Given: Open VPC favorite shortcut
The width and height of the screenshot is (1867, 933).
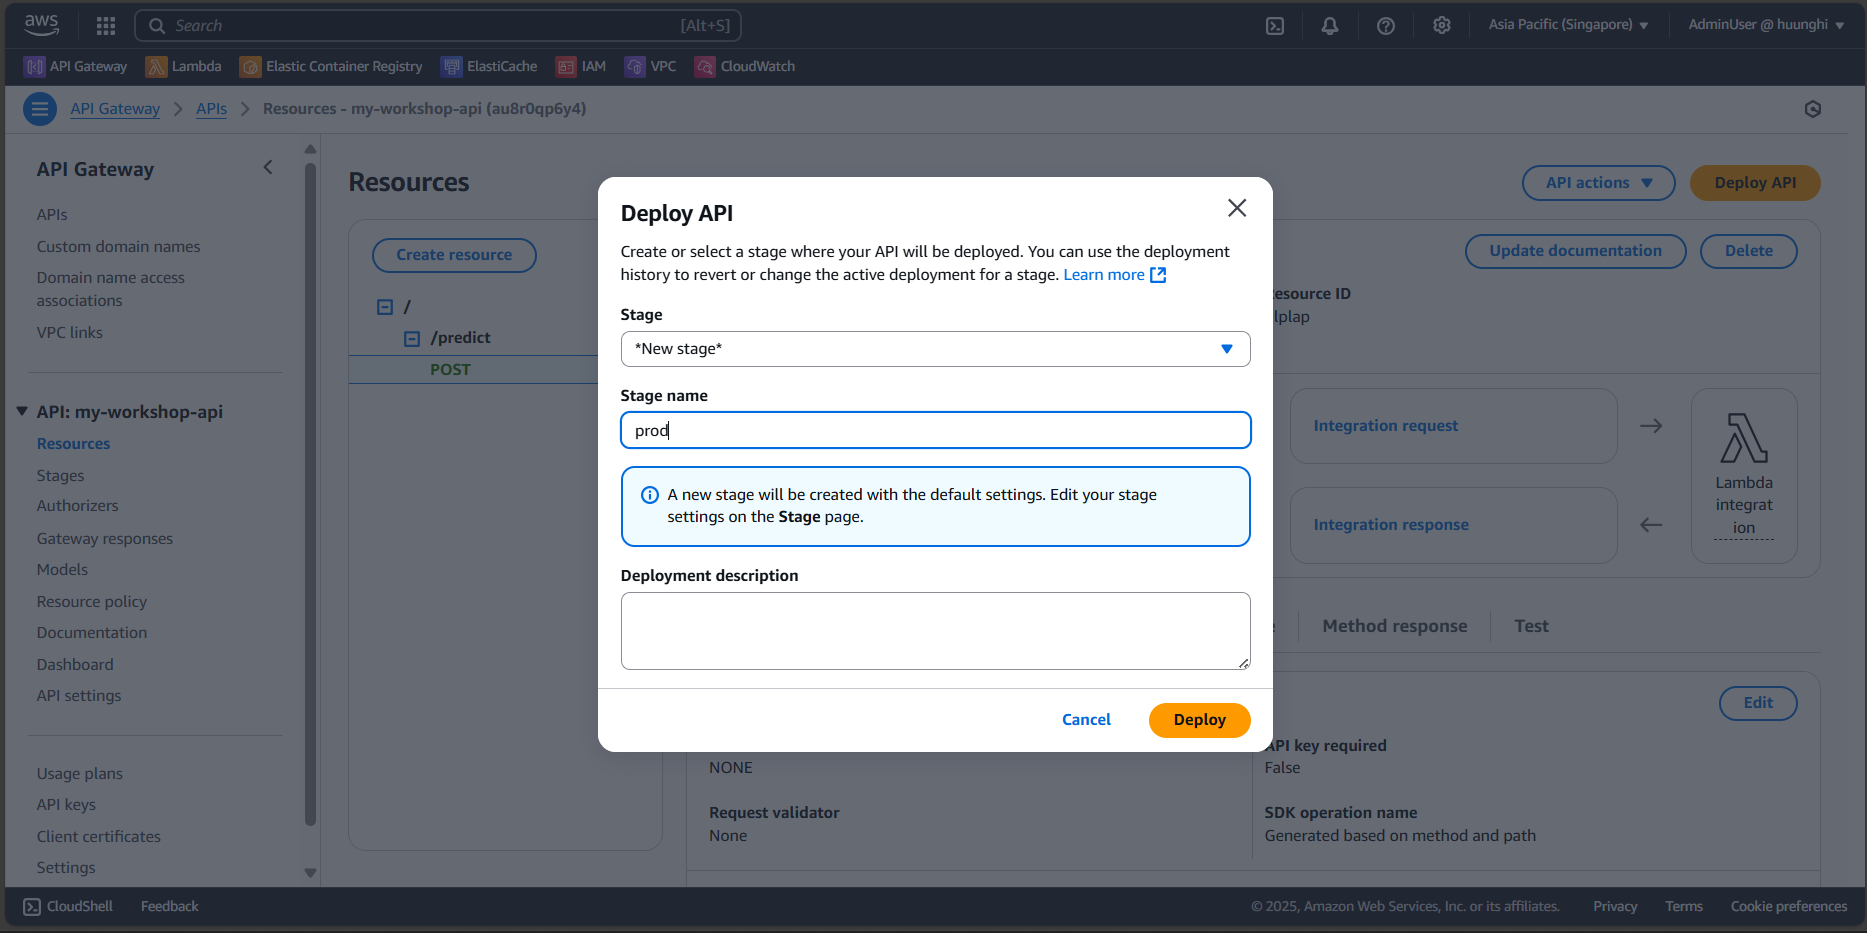Looking at the screenshot, I should tap(651, 66).
